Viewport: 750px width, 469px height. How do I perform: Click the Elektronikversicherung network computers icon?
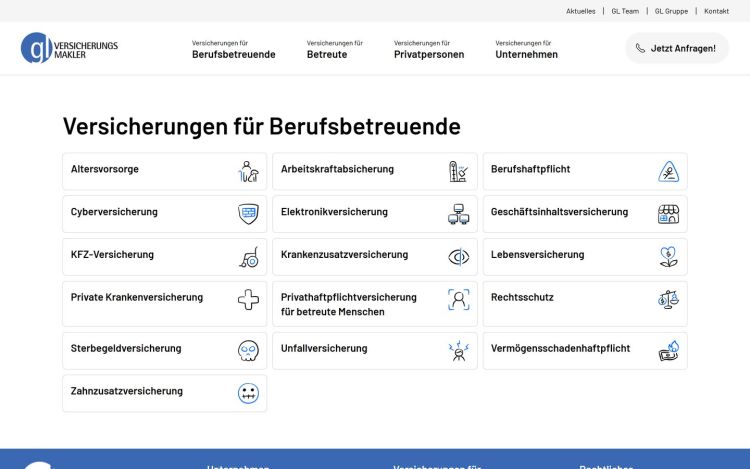pyautogui.click(x=458, y=214)
